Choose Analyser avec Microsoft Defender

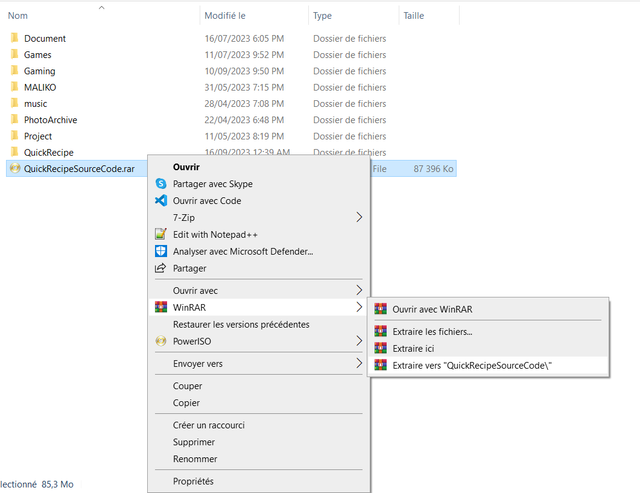(243, 251)
